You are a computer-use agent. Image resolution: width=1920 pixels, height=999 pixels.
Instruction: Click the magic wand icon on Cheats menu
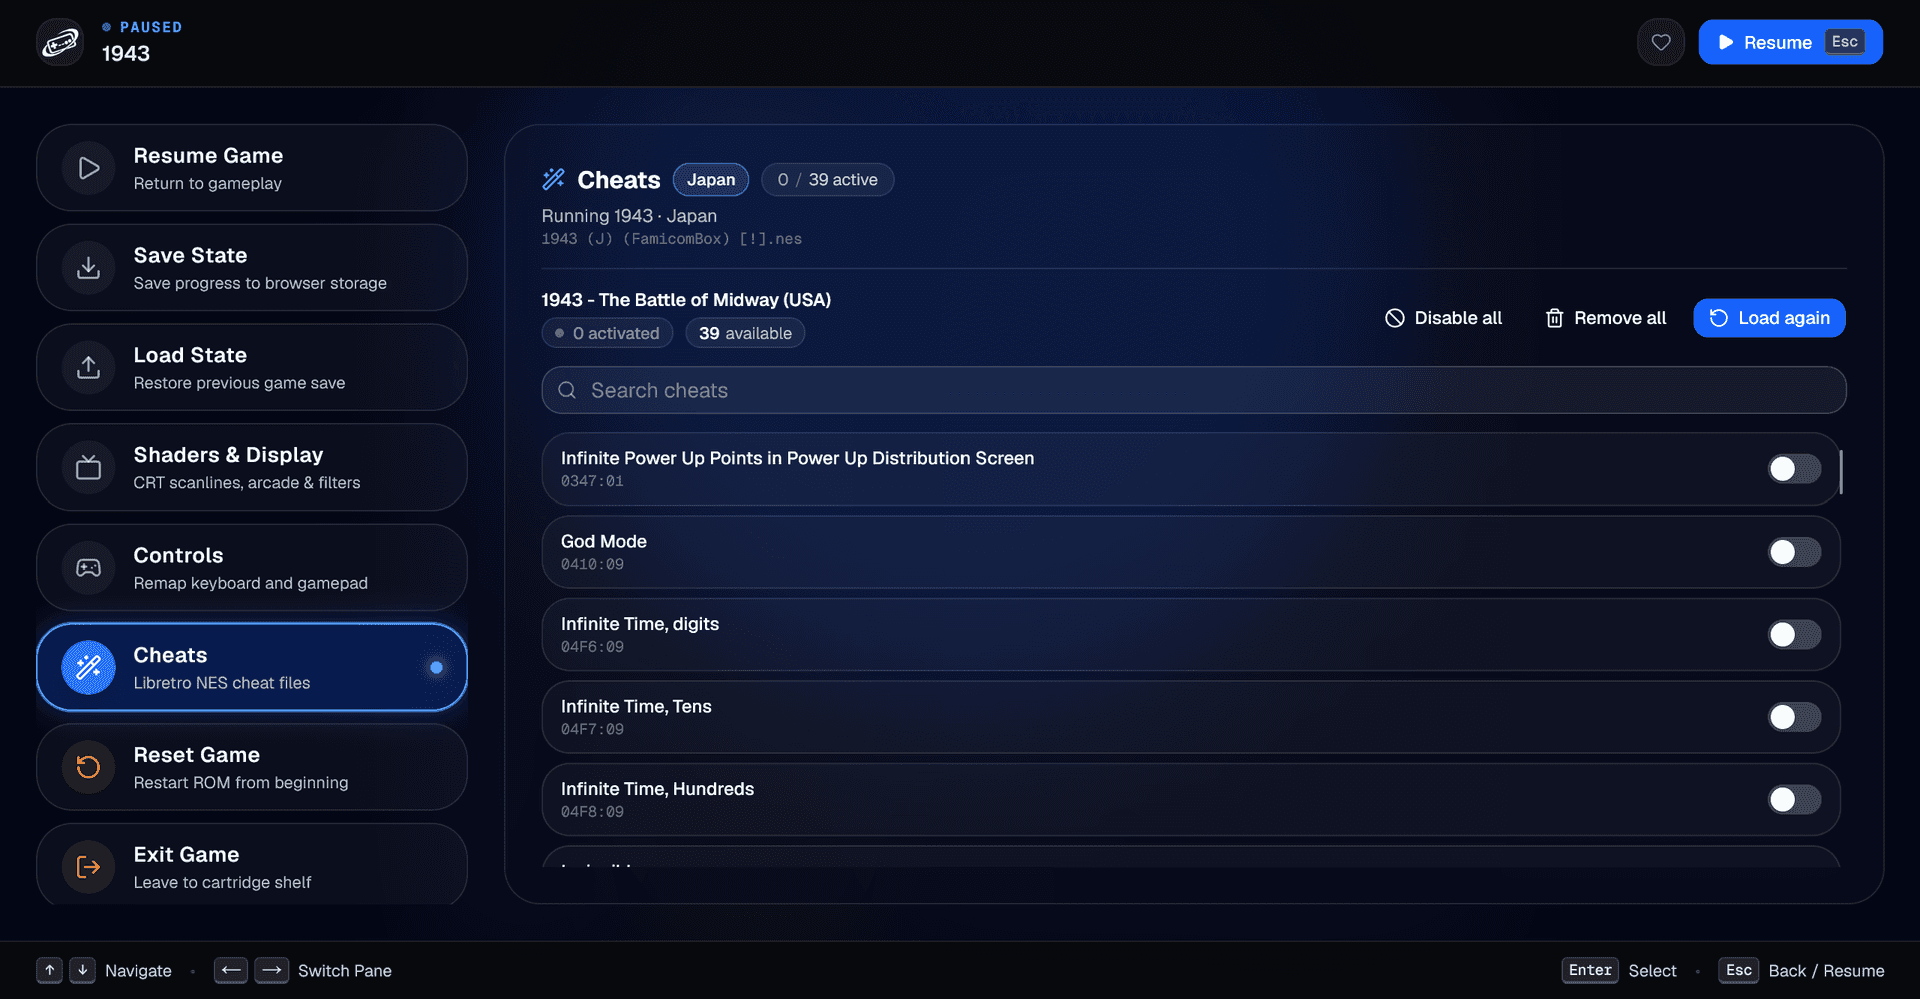89,667
